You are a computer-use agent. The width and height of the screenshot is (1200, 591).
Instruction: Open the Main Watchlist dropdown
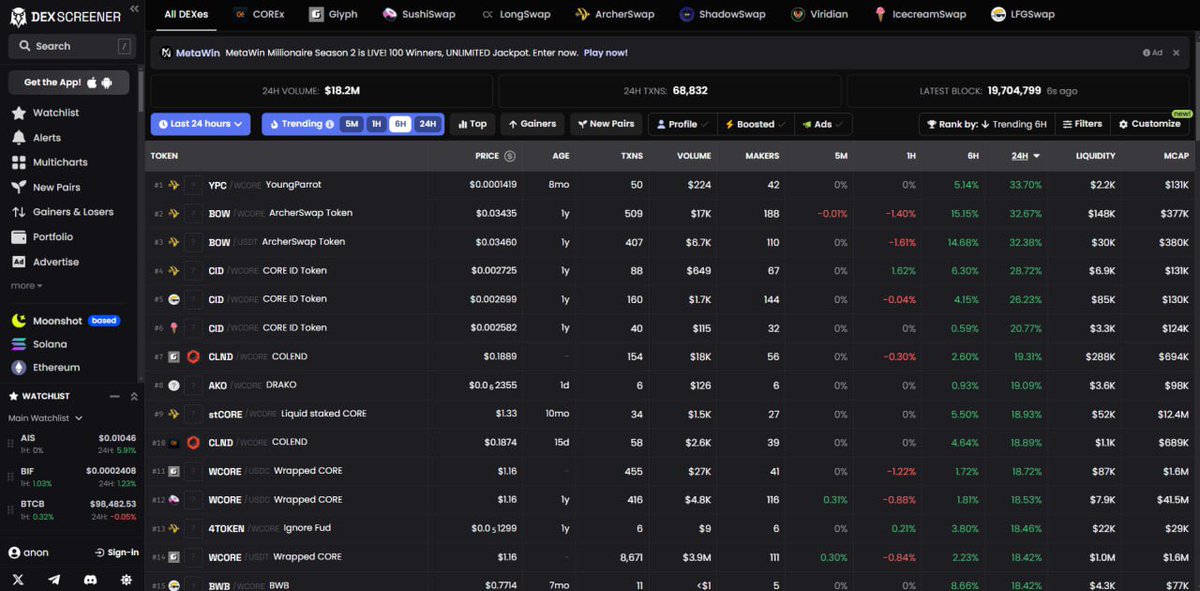(46, 418)
